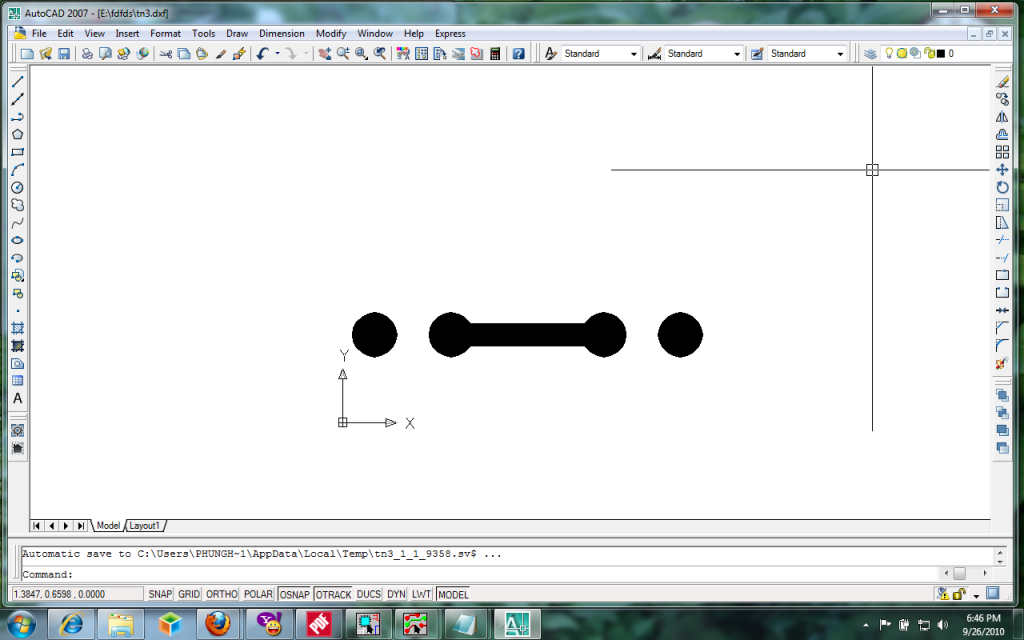The width and height of the screenshot is (1024, 640).
Task: Click the Cut to clipboard icon
Action: pyautogui.click(x=166, y=54)
